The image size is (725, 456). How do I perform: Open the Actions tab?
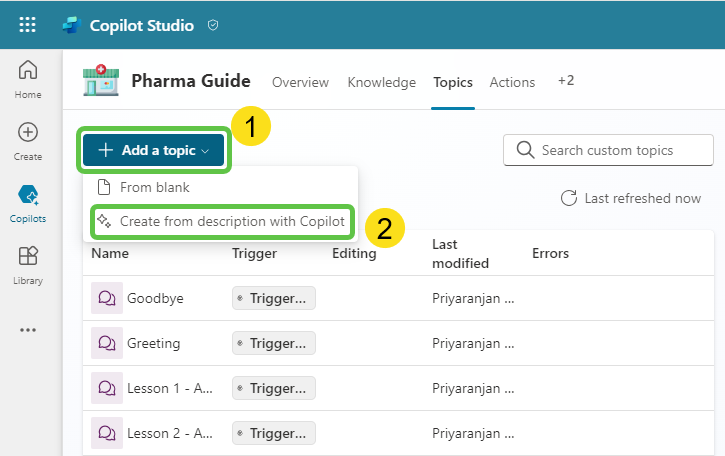point(512,82)
